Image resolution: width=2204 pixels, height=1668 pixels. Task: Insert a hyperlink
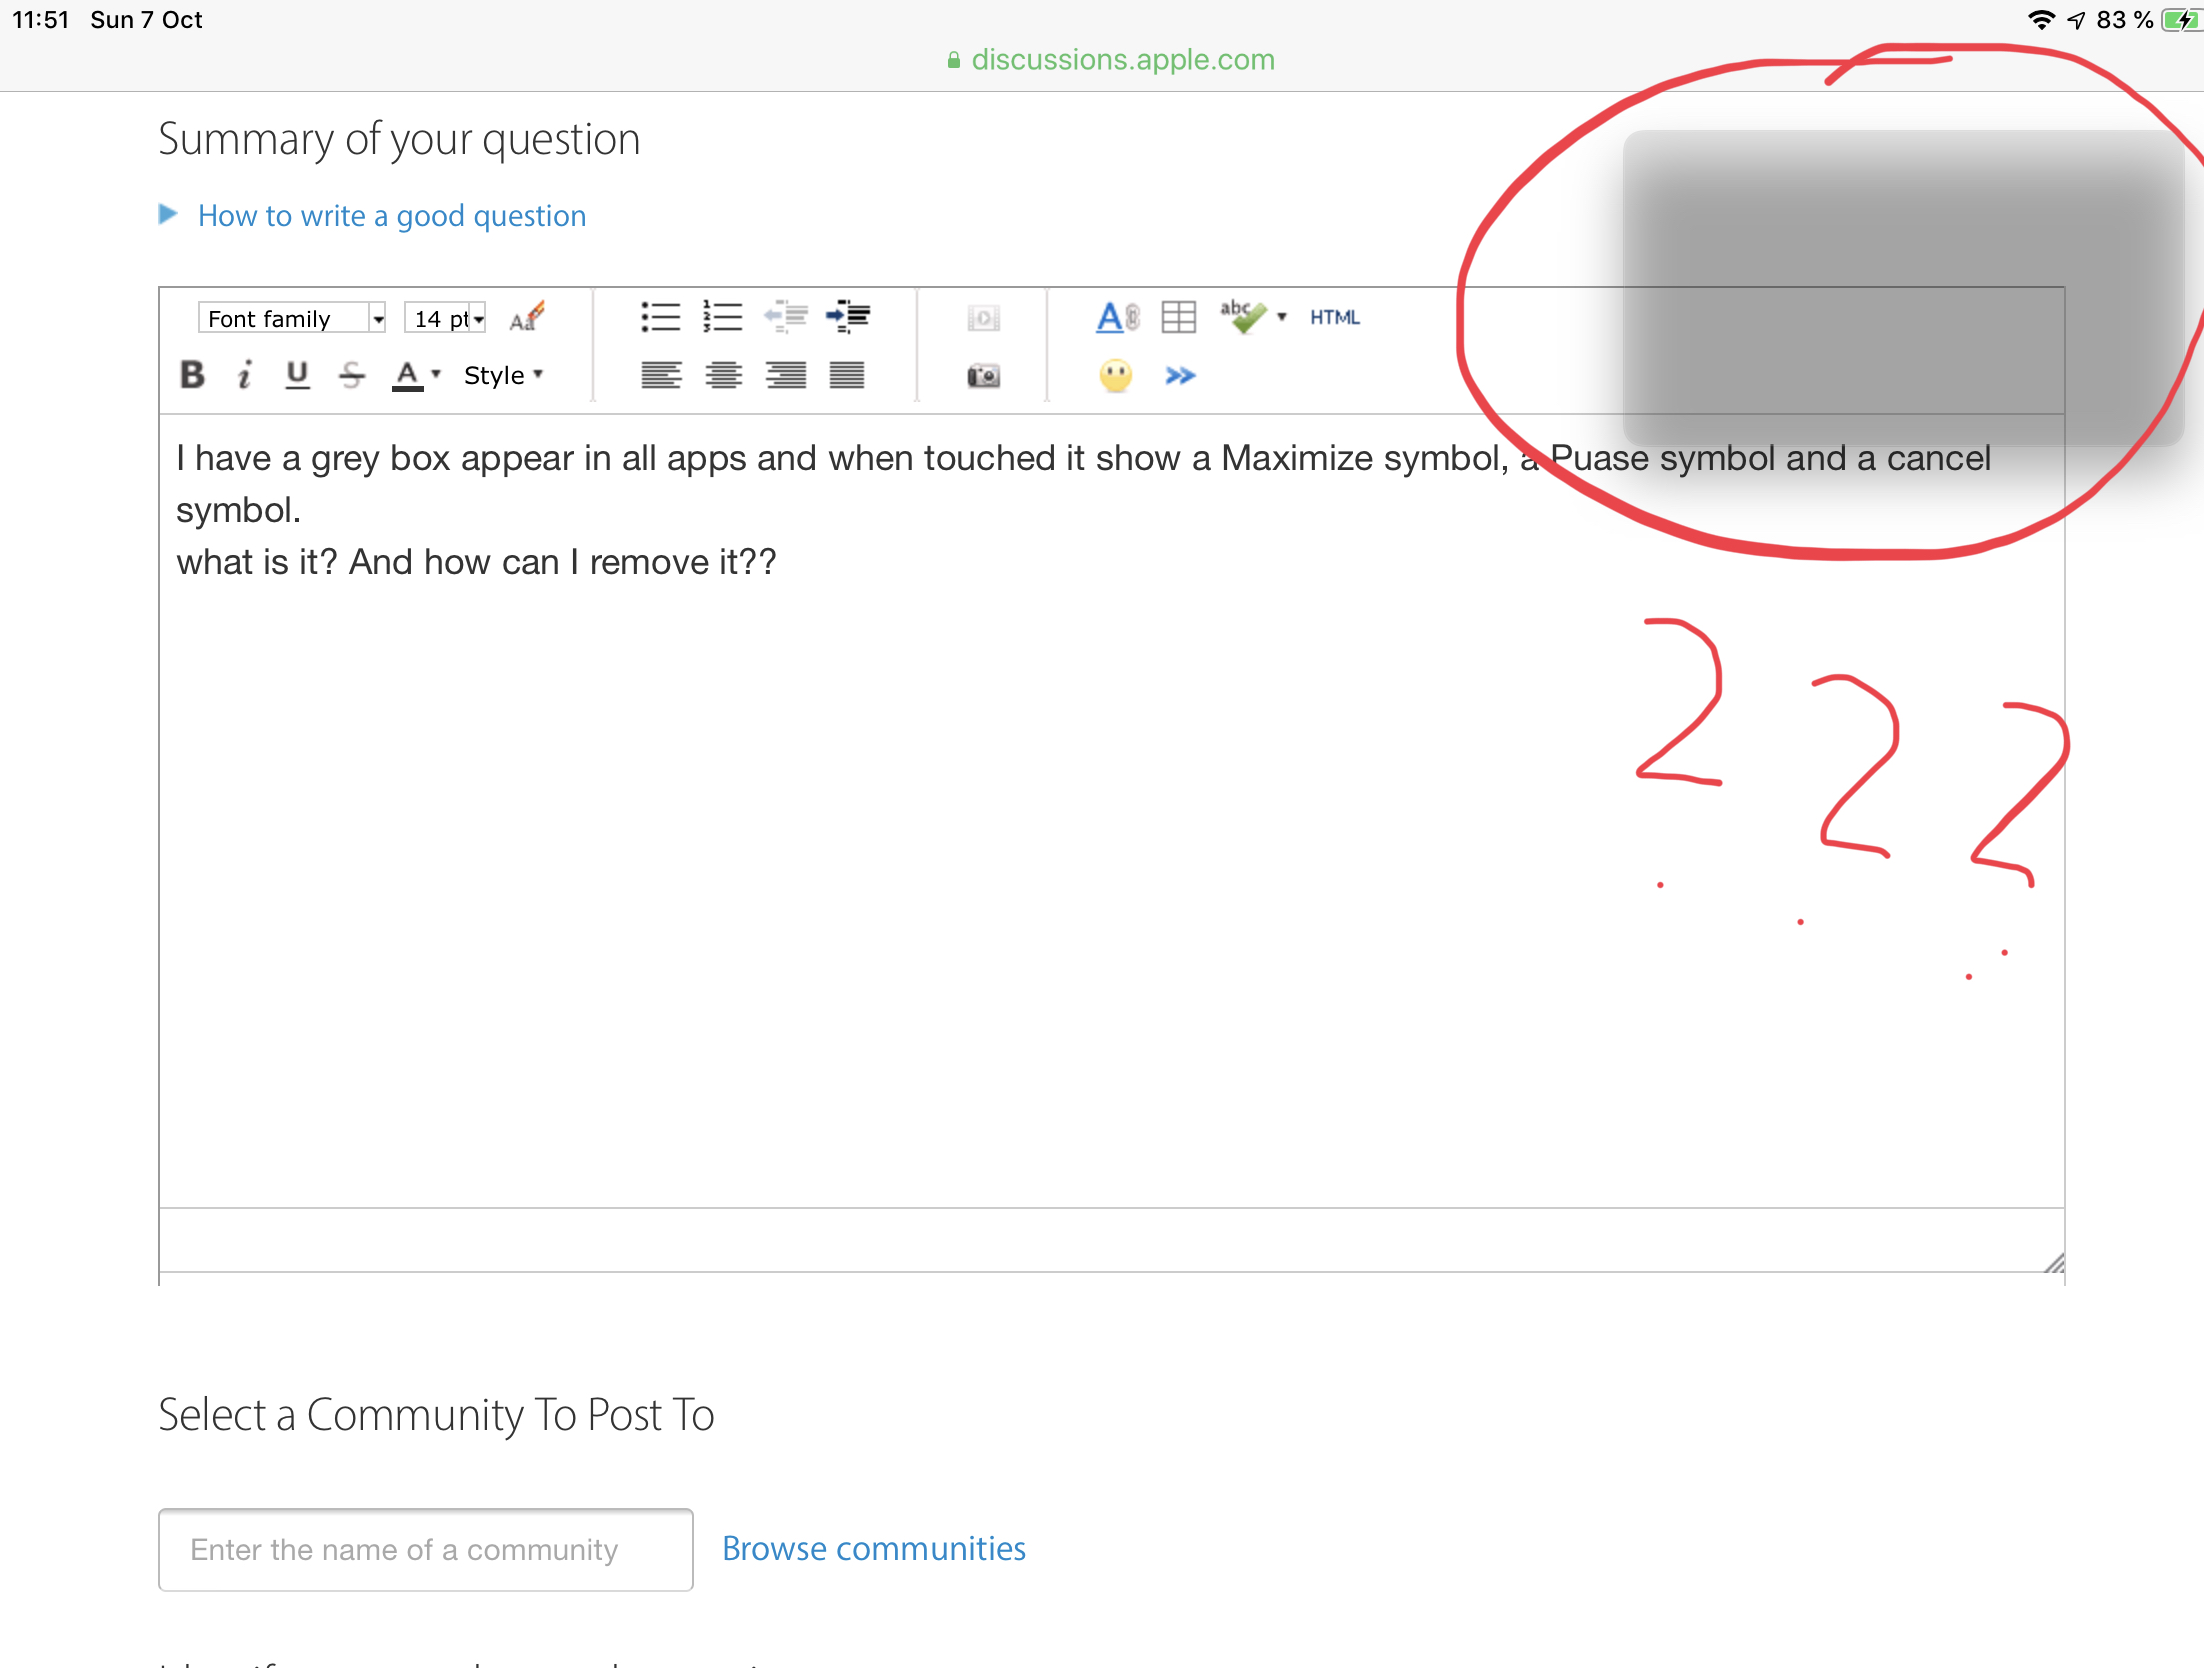[x=1113, y=317]
